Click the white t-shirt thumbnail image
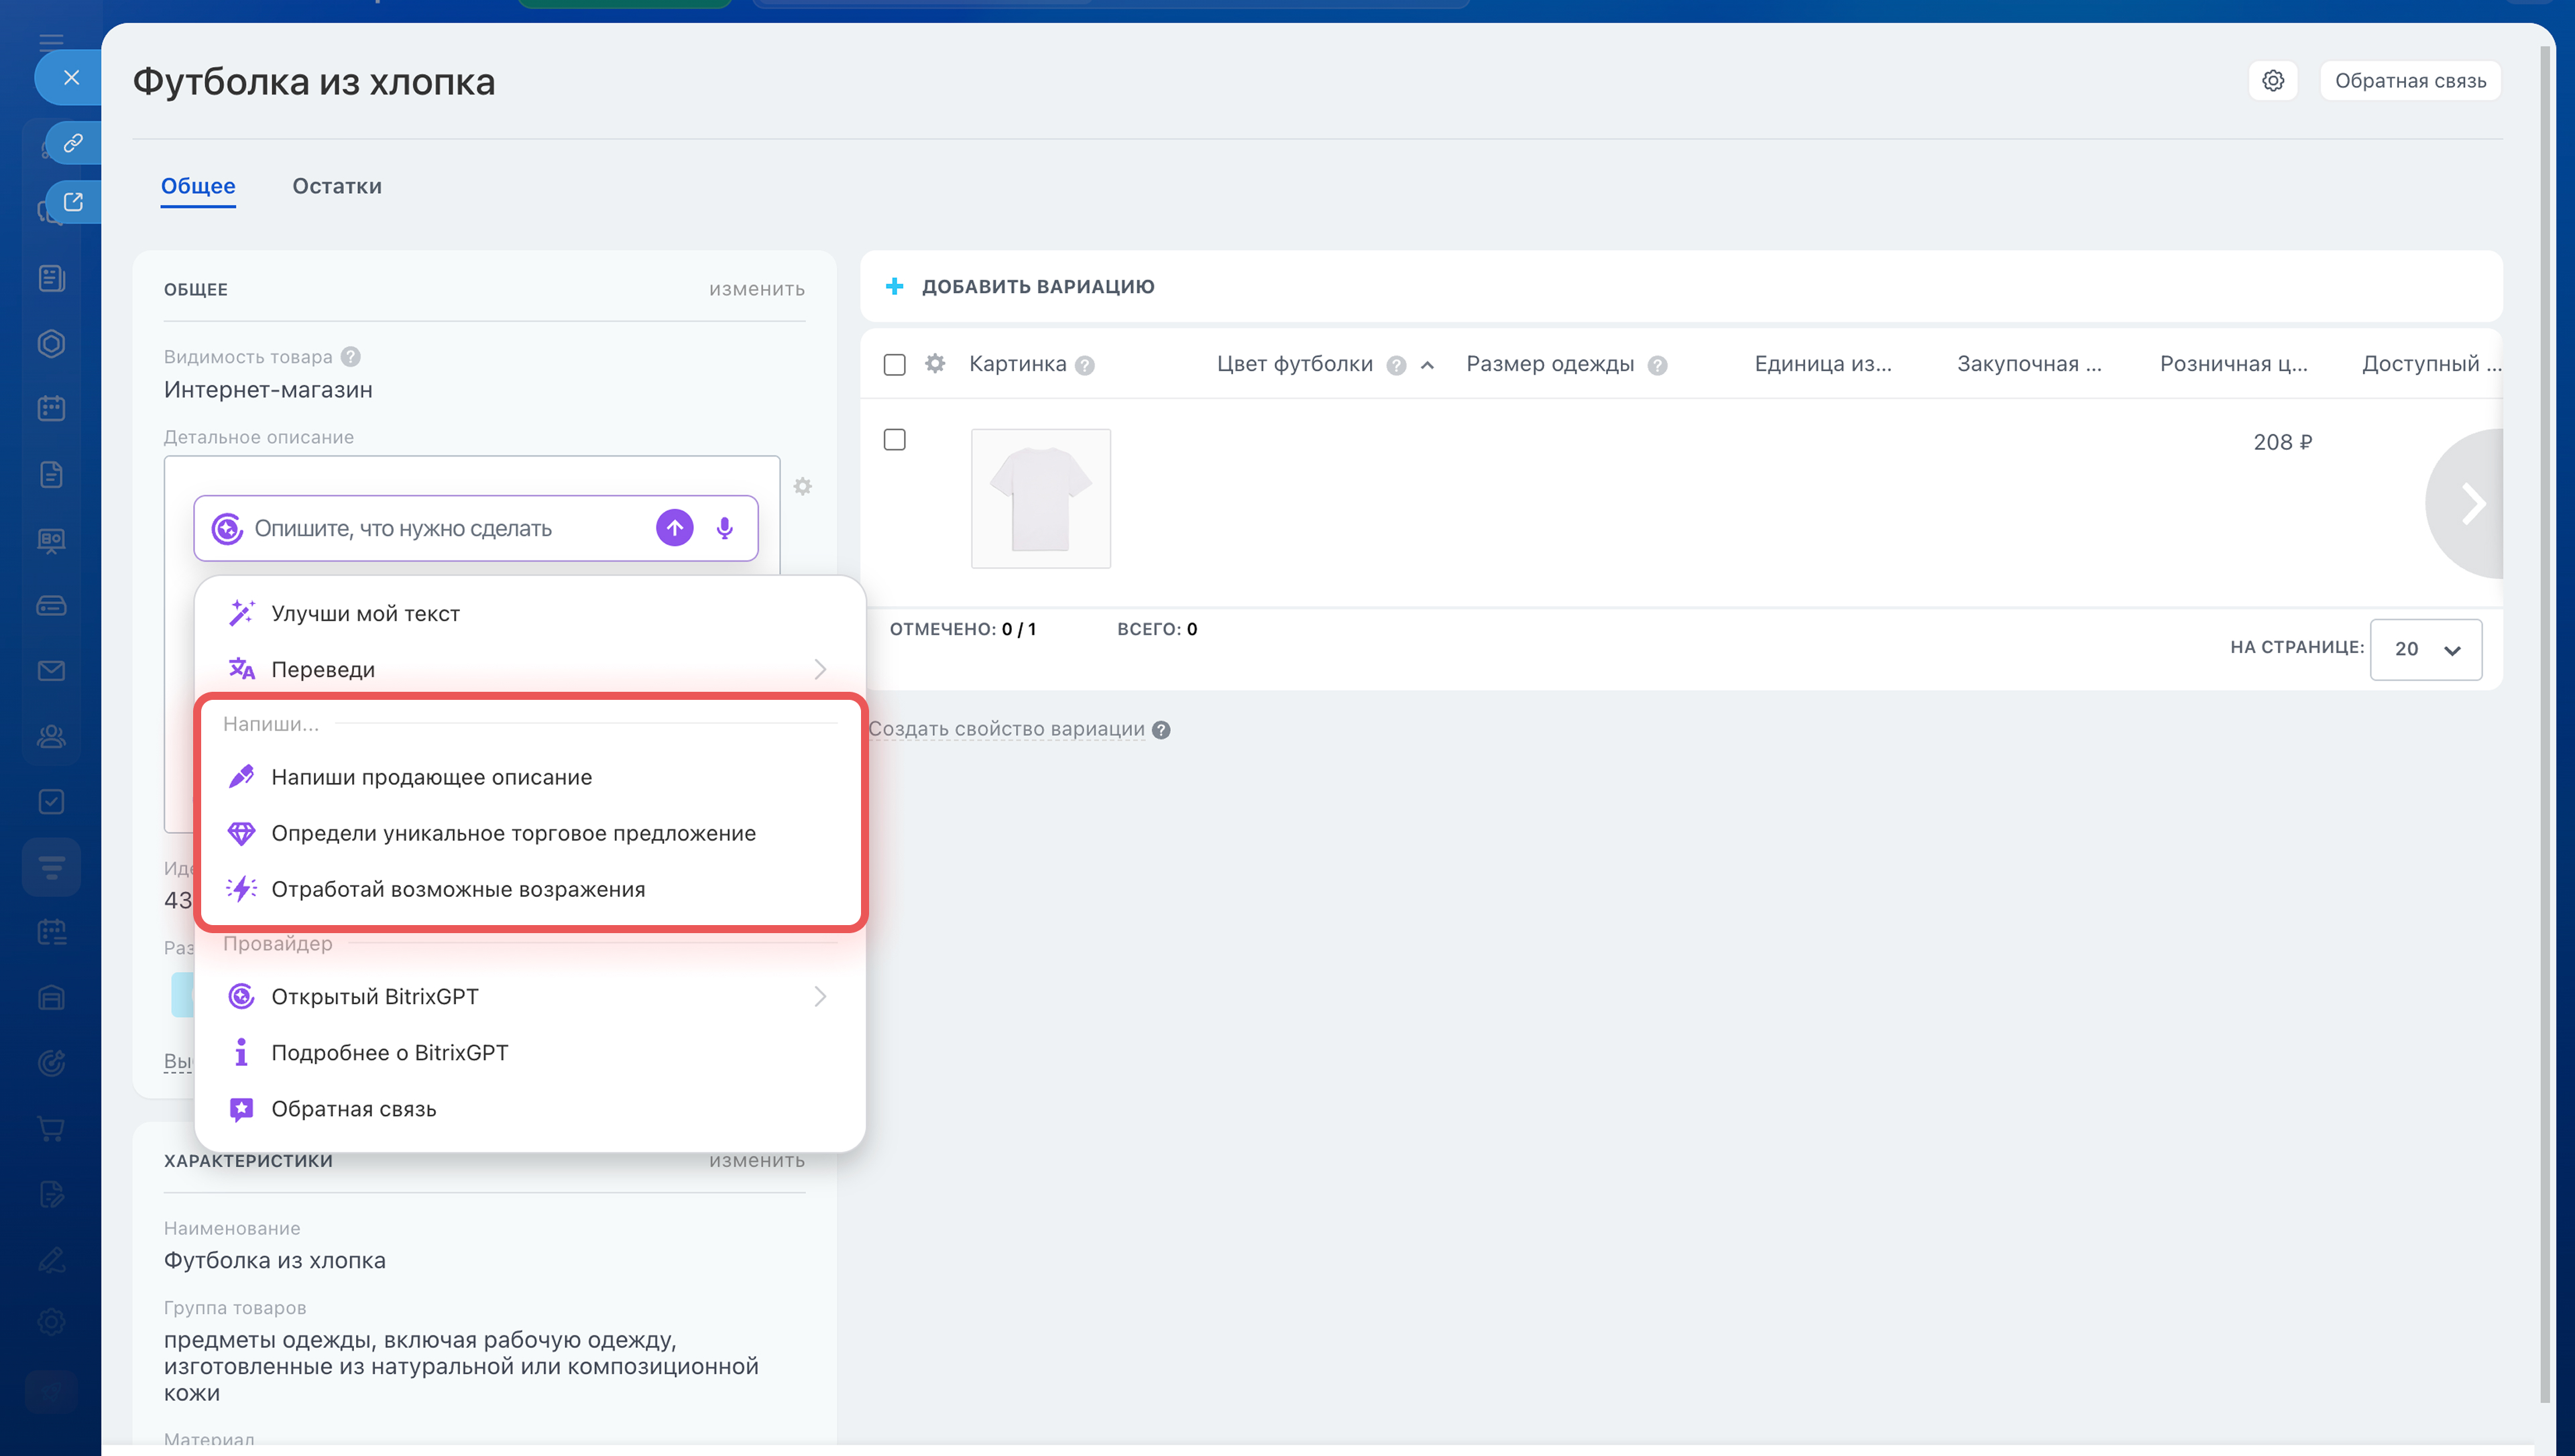The image size is (2575, 1456). pyautogui.click(x=1040, y=498)
